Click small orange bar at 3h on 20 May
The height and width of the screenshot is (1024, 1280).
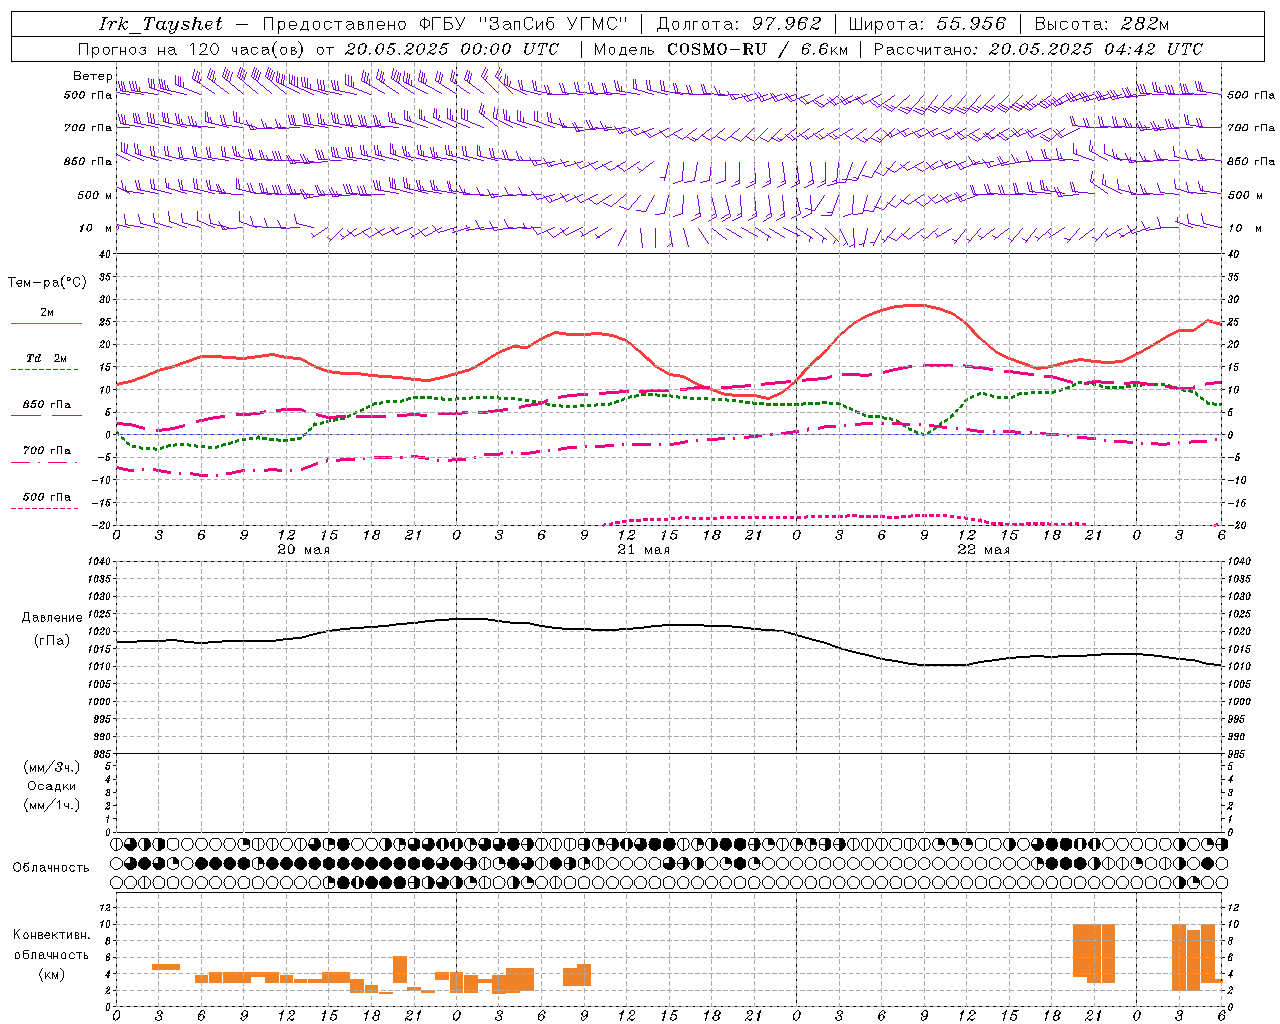click(166, 967)
